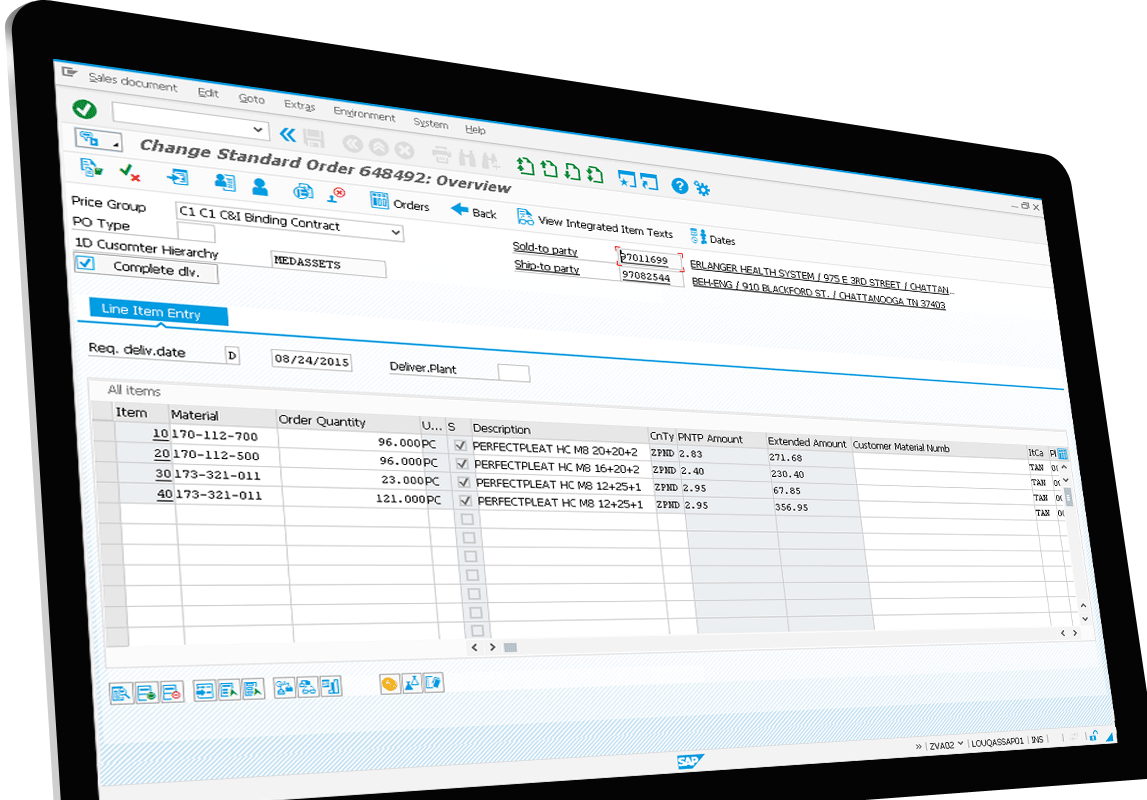Click the blue double-chevron back icon
The image size is (1147, 800).
288,134
